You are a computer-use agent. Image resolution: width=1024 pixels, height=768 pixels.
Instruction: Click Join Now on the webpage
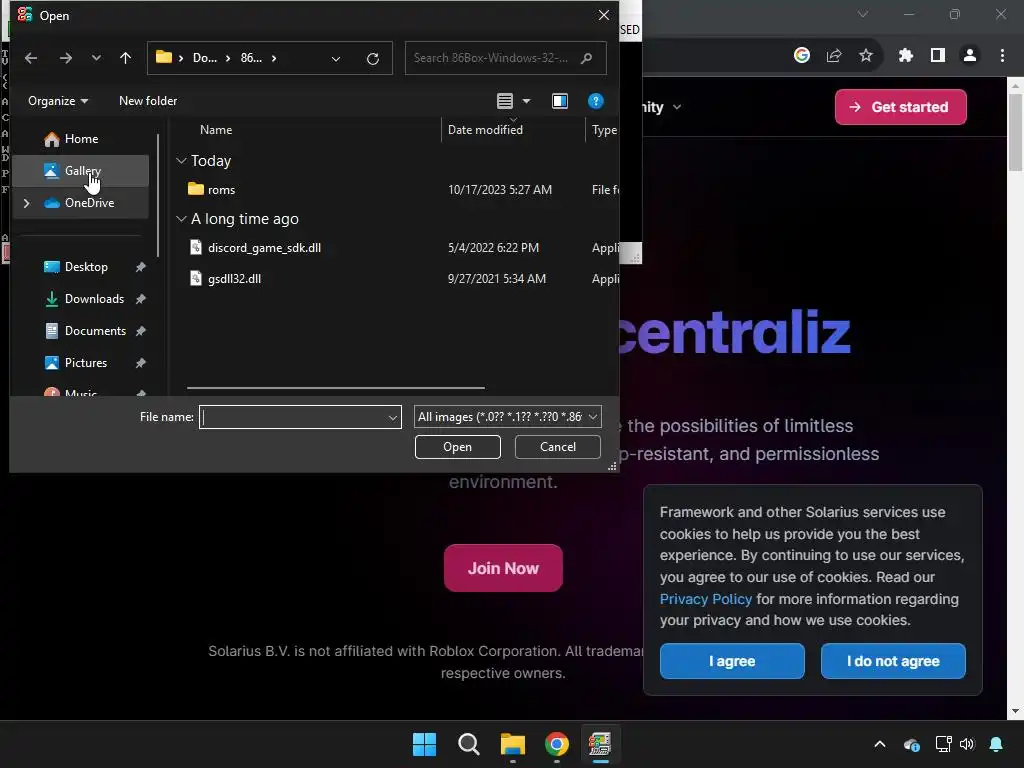click(x=503, y=568)
